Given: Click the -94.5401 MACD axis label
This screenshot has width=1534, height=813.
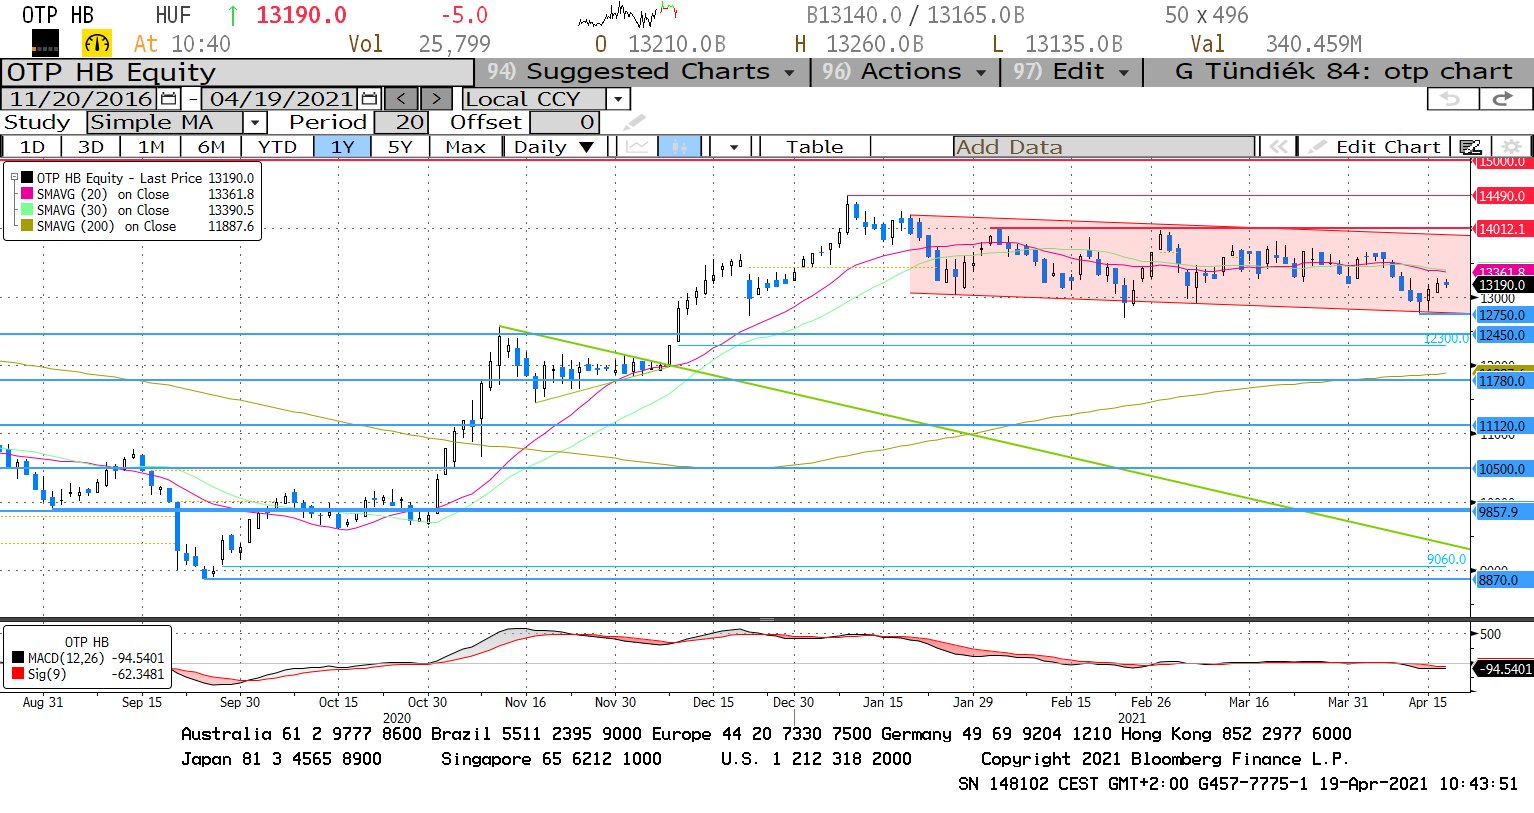Looking at the screenshot, I should (x=1505, y=669).
